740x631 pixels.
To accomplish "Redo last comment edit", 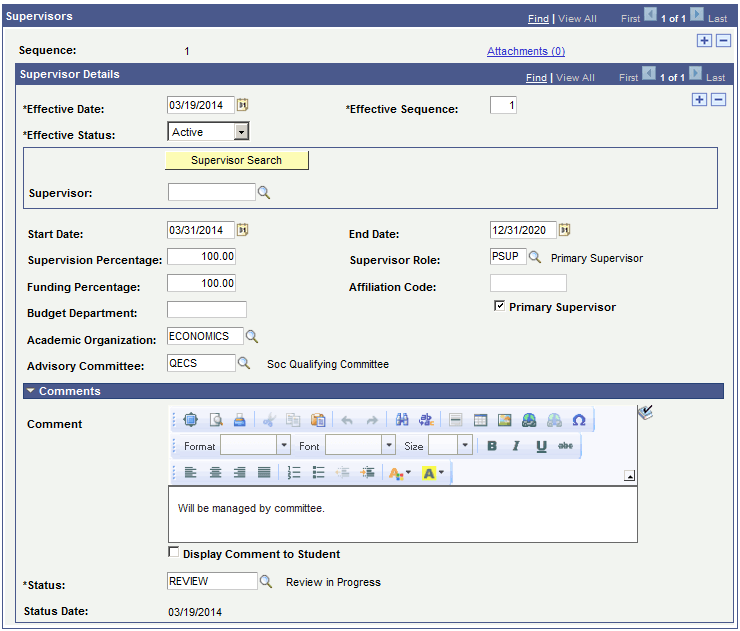I will click(x=372, y=420).
